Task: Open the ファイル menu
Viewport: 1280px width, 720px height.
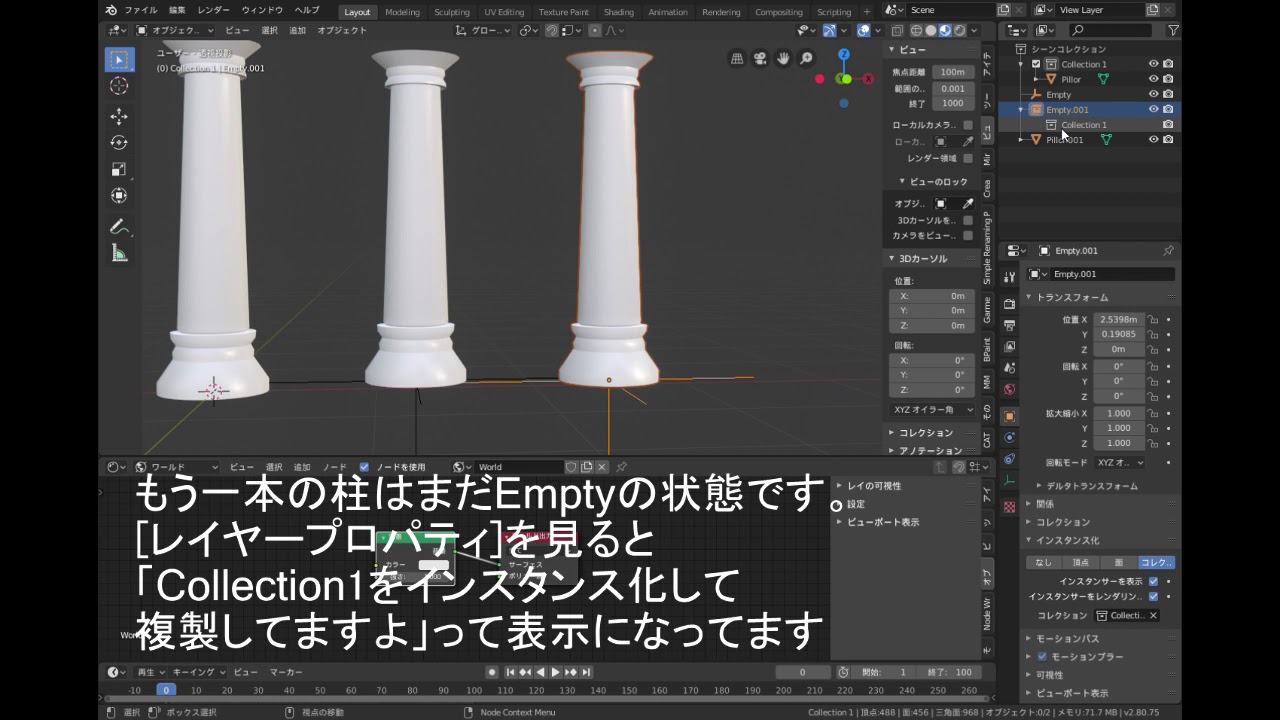Action: (x=140, y=10)
